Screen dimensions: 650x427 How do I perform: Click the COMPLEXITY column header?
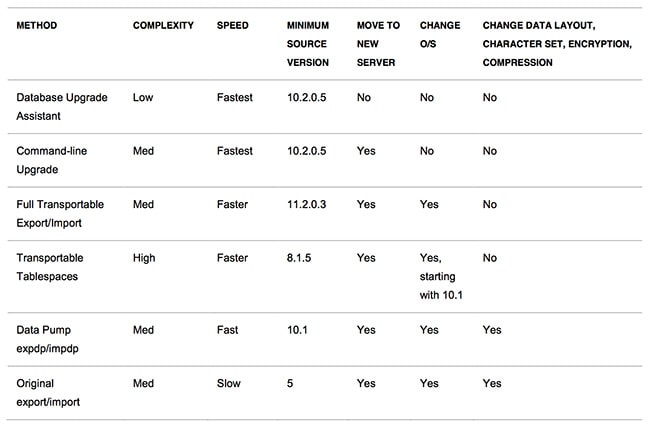[163, 23]
